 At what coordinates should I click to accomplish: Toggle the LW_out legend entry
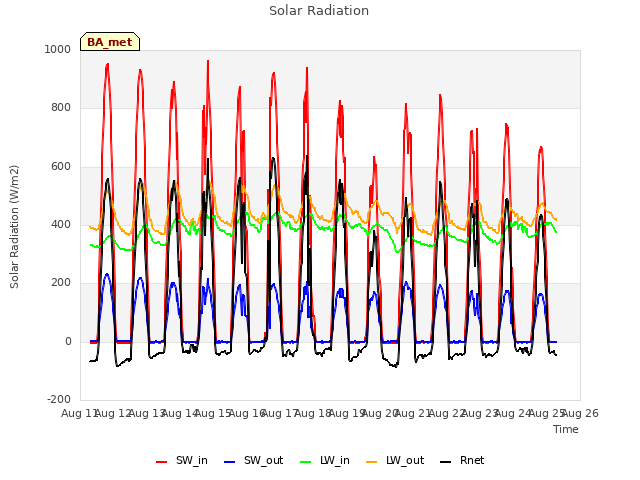395,461
